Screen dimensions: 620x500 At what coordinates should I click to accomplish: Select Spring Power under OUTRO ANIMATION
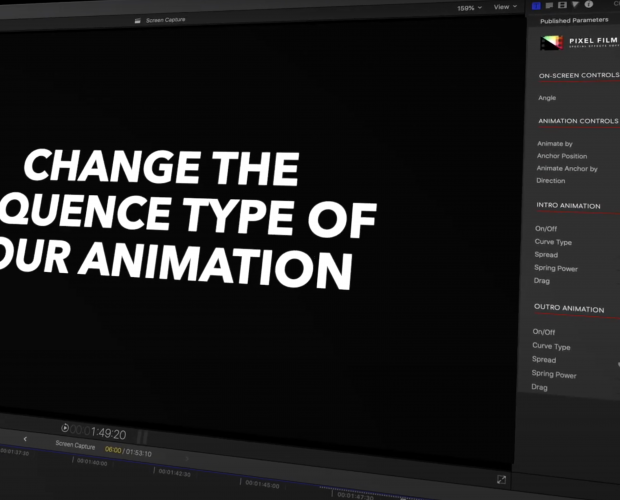pos(554,374)
